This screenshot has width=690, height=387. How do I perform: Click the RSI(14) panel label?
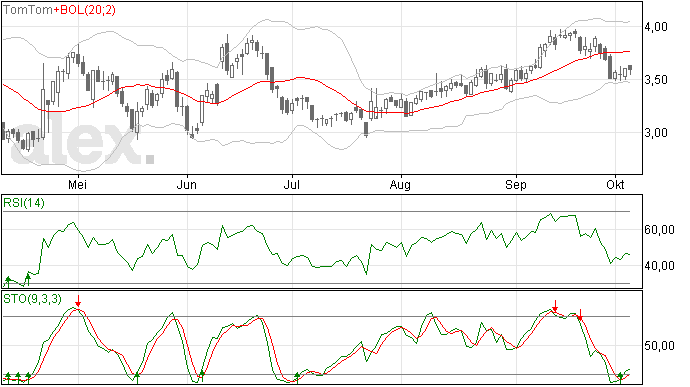24,203
